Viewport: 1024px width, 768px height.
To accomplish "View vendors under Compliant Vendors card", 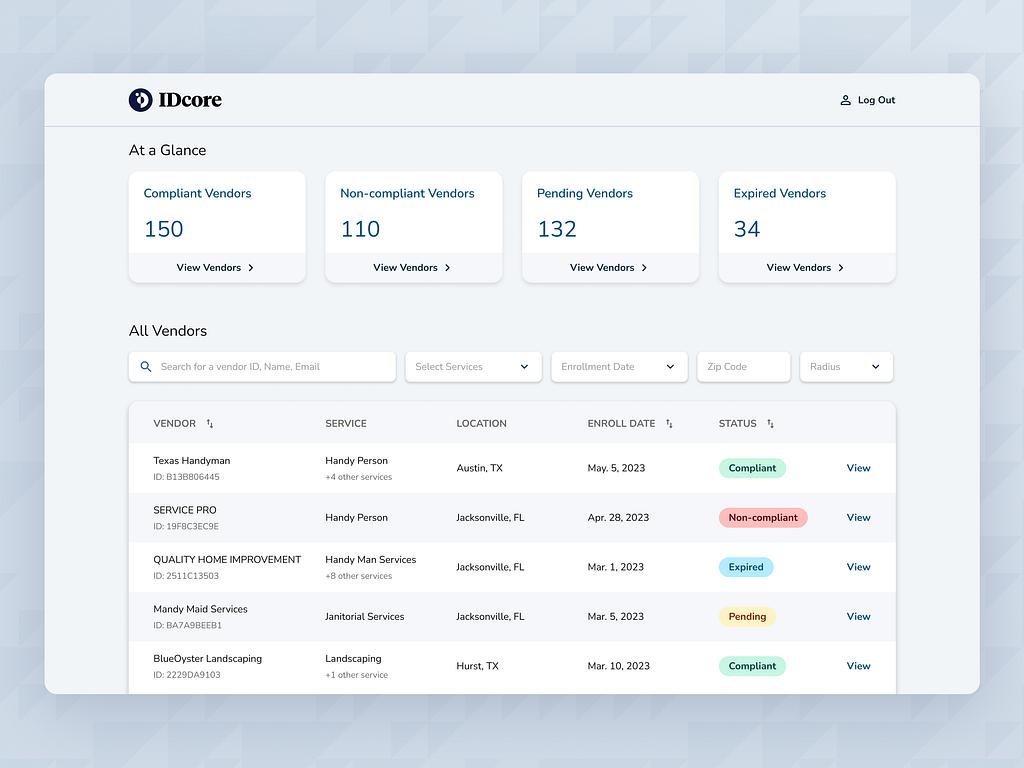I will pyautogui.click(x=216, y=268).
